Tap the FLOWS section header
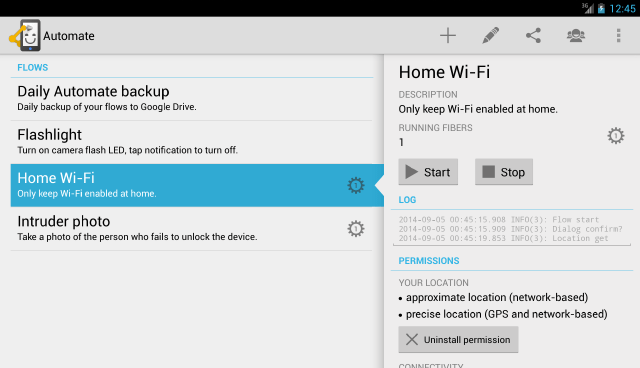 [33, 68]
